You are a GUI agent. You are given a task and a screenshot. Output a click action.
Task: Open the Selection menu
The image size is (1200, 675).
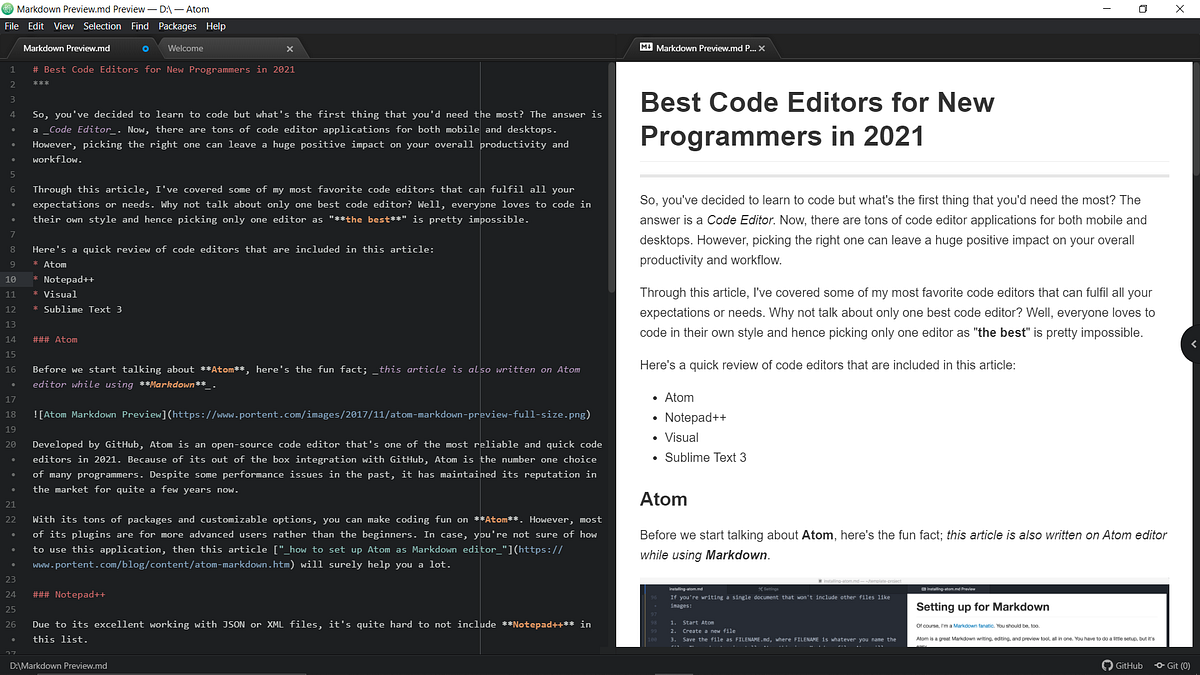[x=102, y=26]
